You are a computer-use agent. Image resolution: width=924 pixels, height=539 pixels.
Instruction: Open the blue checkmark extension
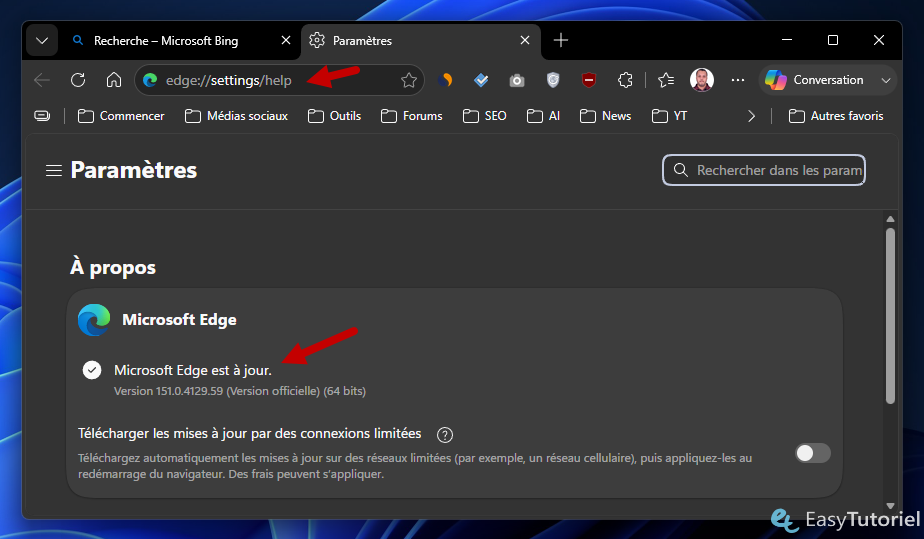tap(481, 80)
